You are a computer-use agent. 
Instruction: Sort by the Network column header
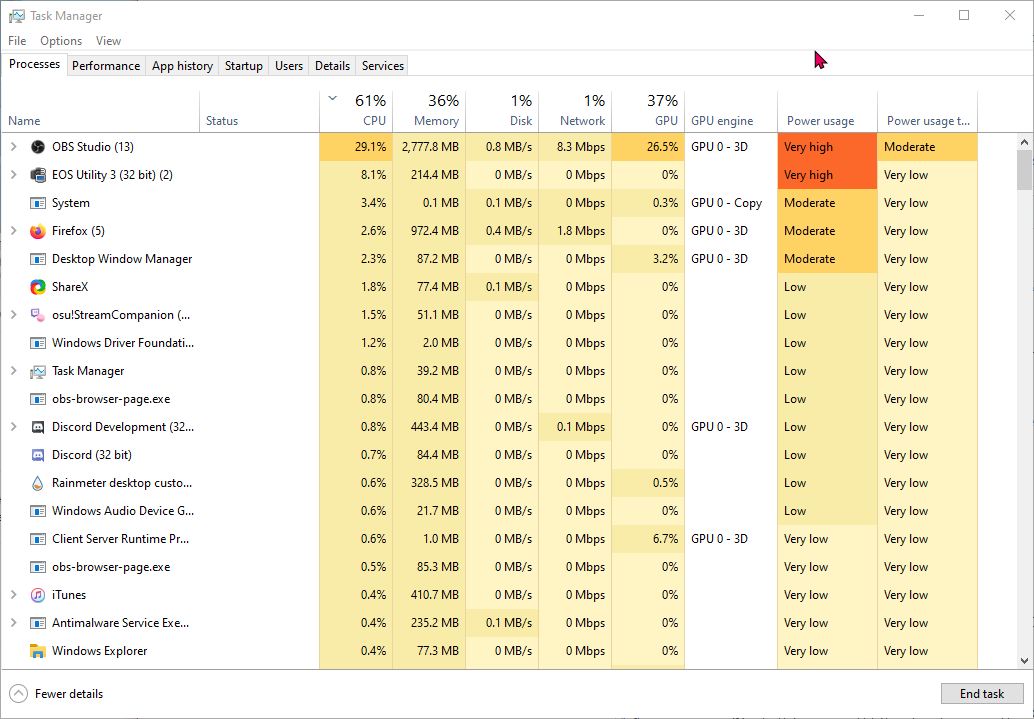[575, 111]
